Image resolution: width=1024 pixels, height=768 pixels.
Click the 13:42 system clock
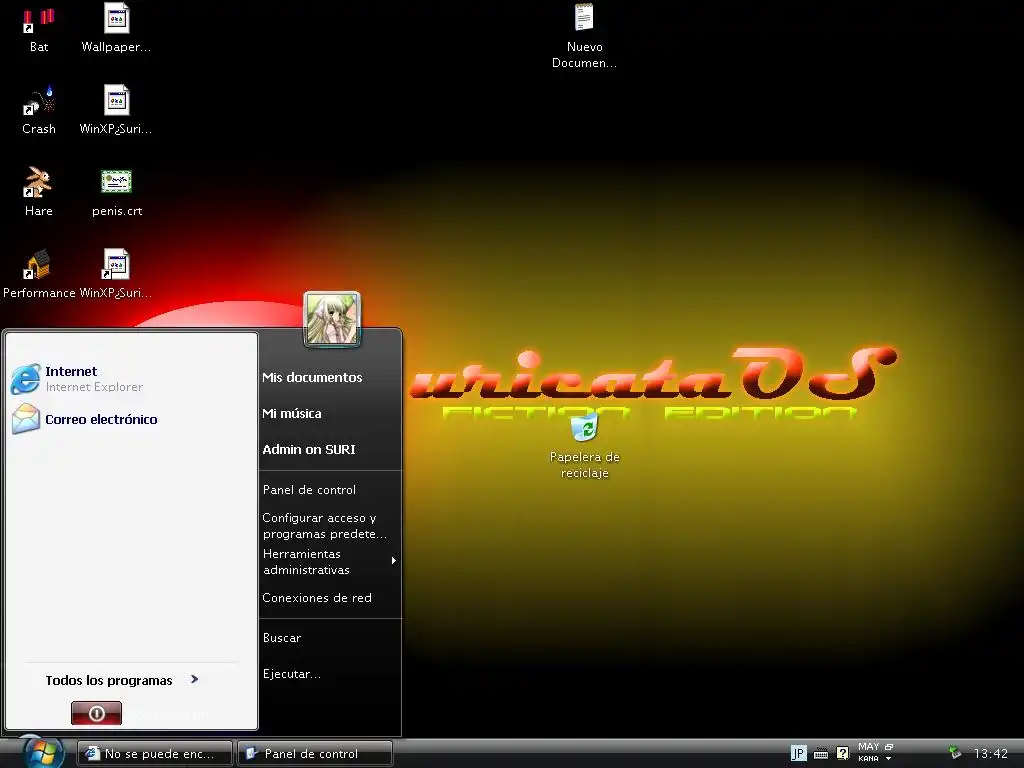tap(991, 754)
